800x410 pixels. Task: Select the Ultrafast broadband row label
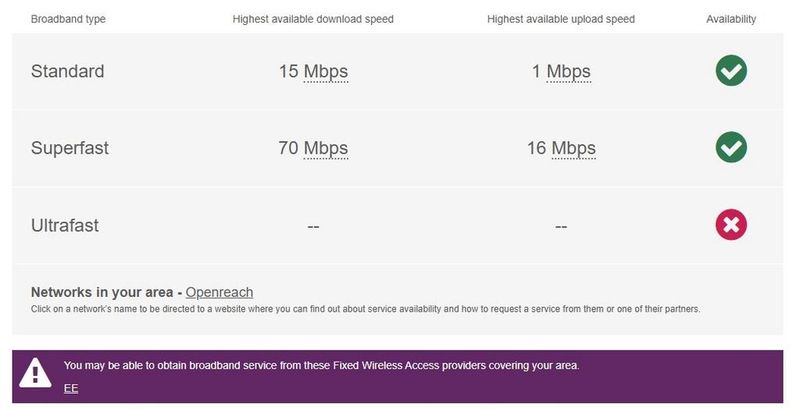click(67, 226)
